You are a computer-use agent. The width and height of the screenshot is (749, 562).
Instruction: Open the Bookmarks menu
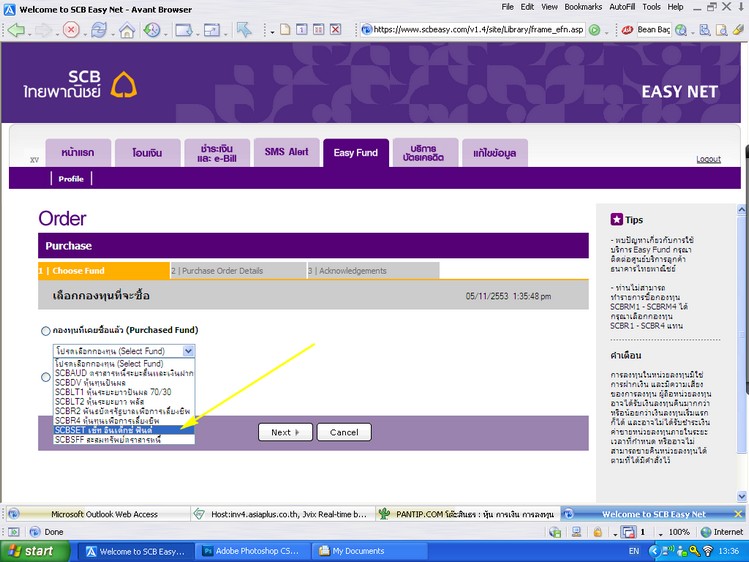pos(583,7)
